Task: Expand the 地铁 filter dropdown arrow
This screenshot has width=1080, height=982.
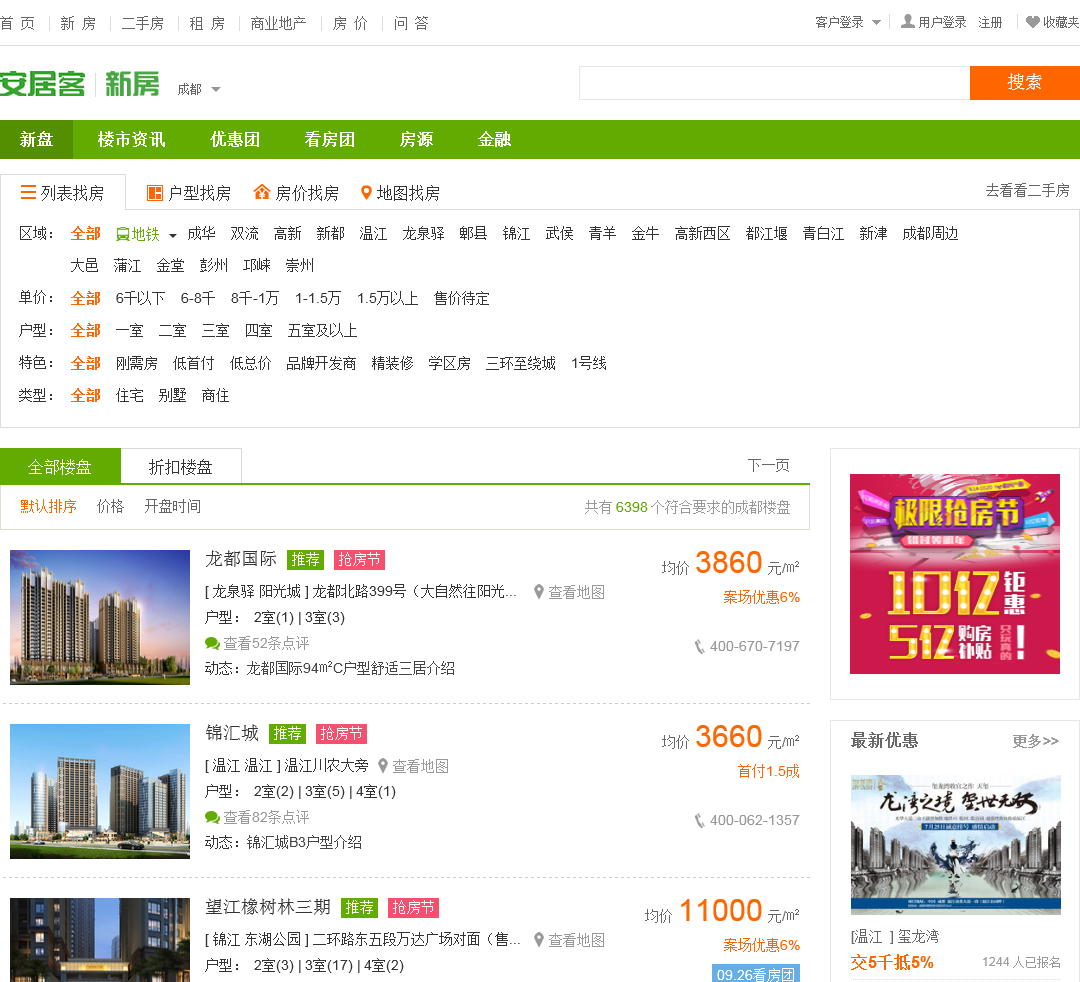Action: [173, 236]
